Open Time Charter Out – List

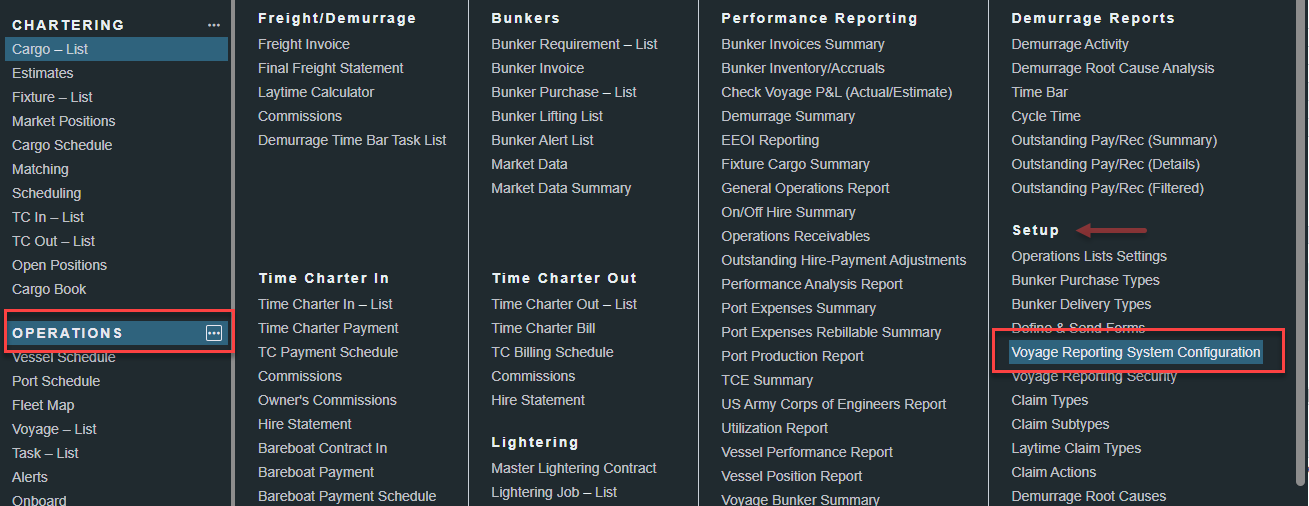(564, 304)
